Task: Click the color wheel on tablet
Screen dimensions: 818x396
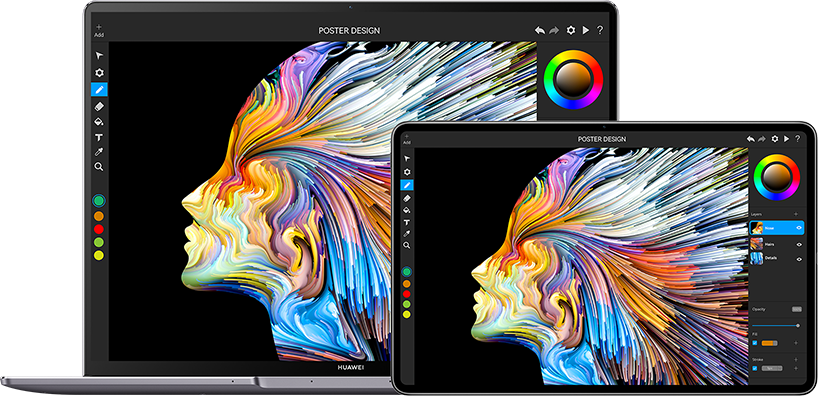Action: coord(777,177)
